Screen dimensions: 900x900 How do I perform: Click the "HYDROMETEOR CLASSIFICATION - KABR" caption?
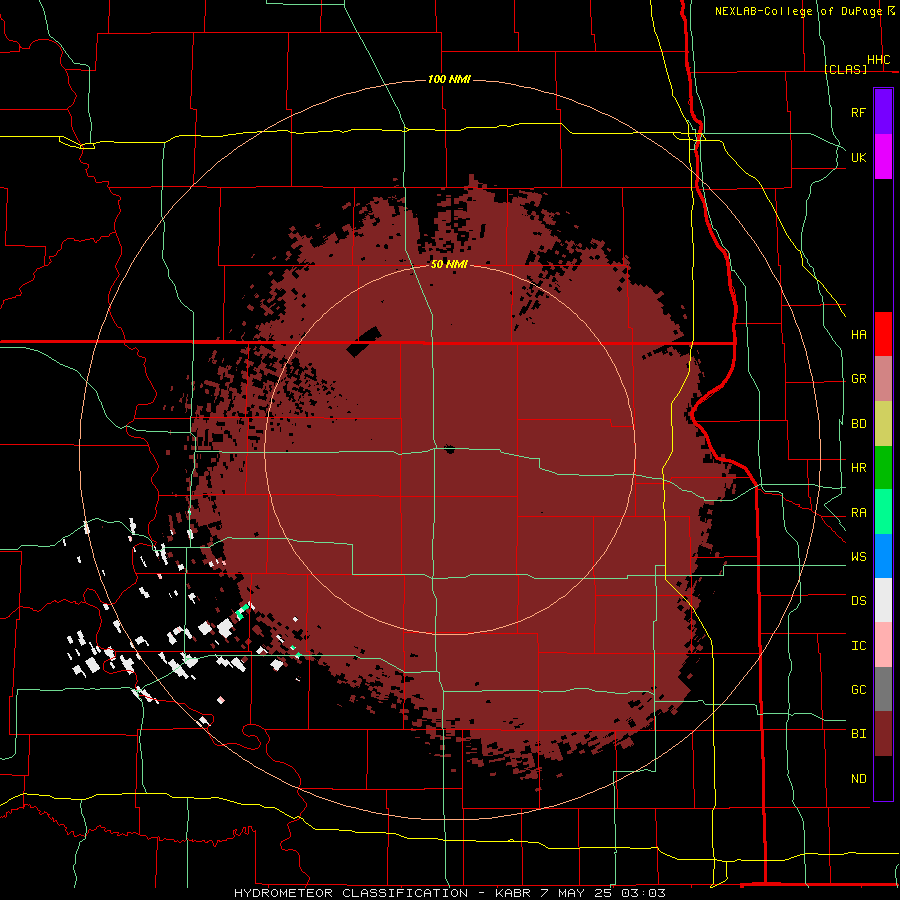coord(382,893)
